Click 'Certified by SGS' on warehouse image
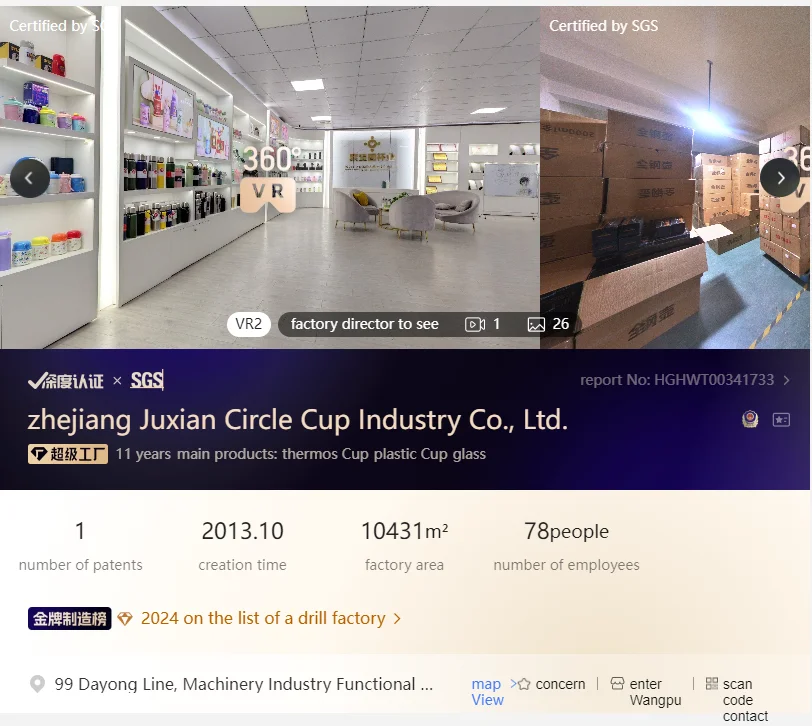This screenshot has width=812, height=726. coord(603,26)
